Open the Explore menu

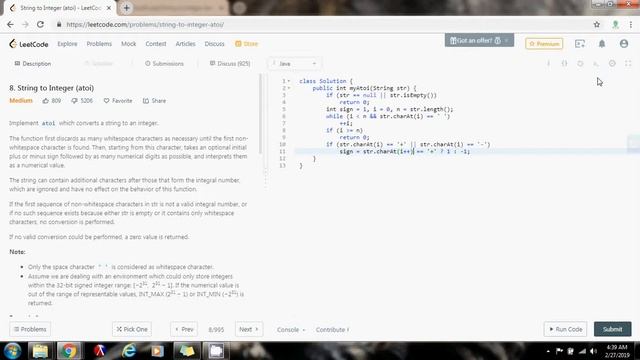point(67,44)
